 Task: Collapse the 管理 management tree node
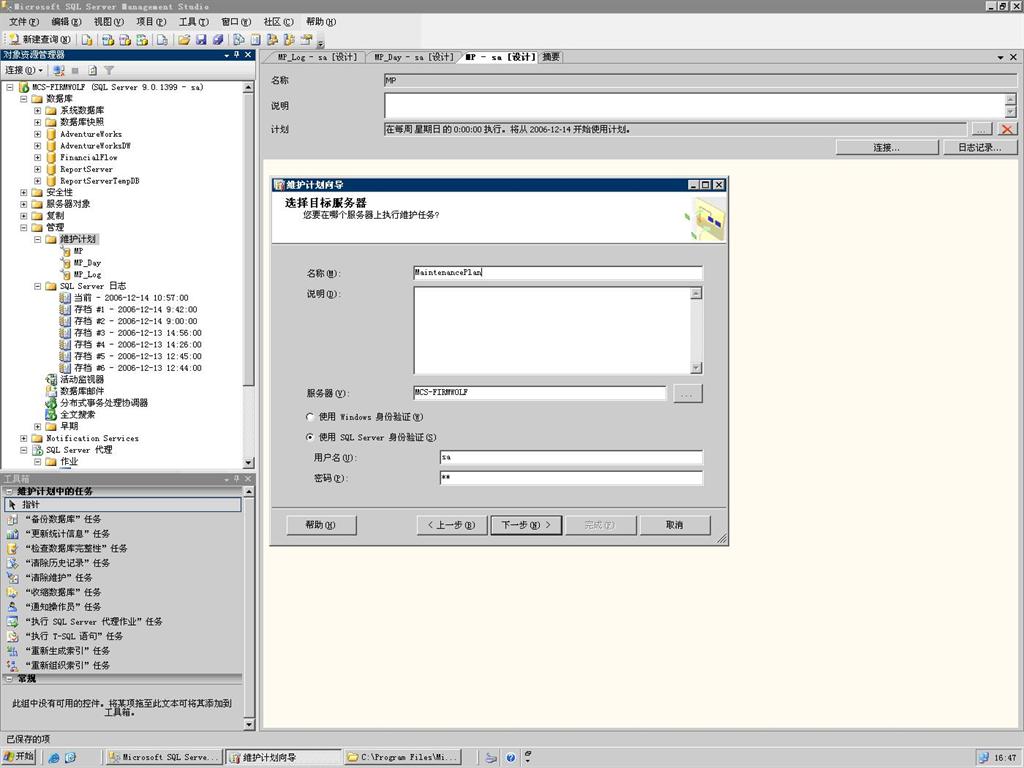click(x=24, y=227)
